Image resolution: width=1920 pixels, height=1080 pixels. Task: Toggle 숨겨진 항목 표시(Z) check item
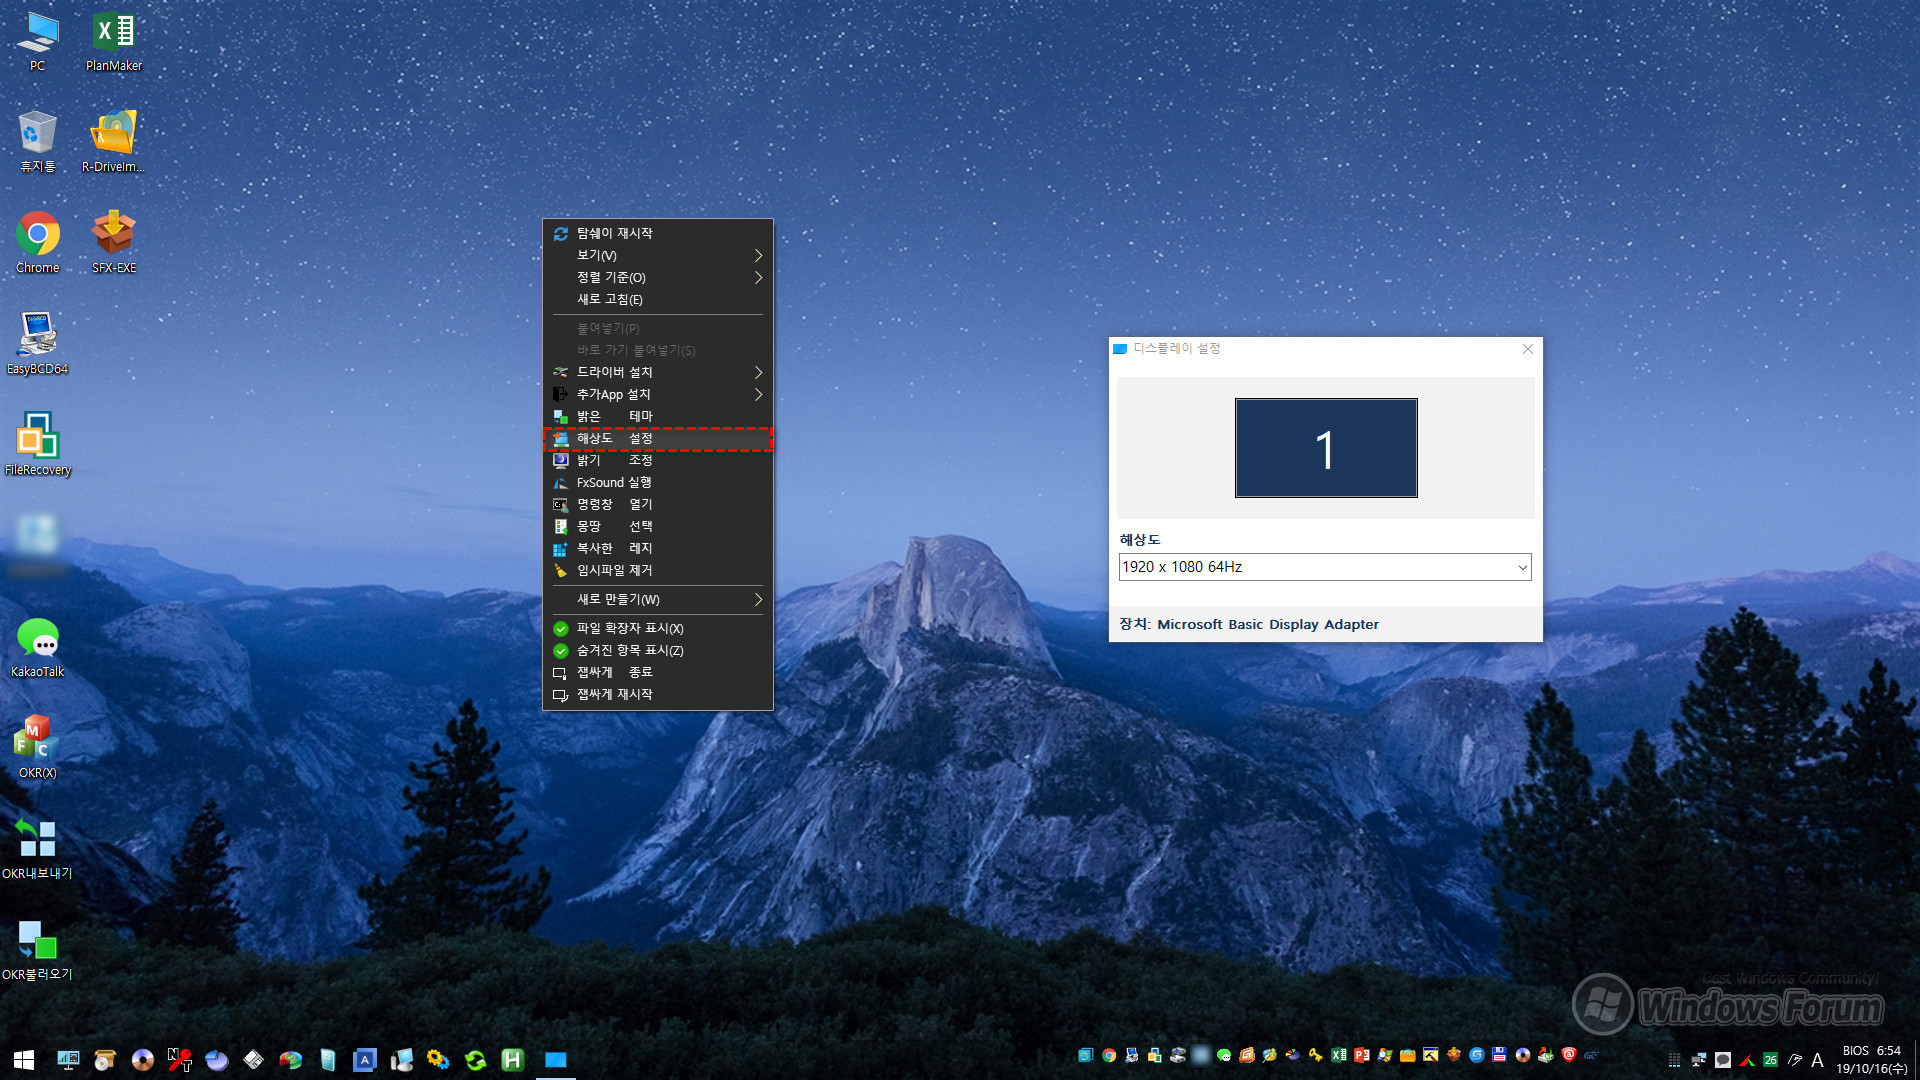tap(658, 650)
